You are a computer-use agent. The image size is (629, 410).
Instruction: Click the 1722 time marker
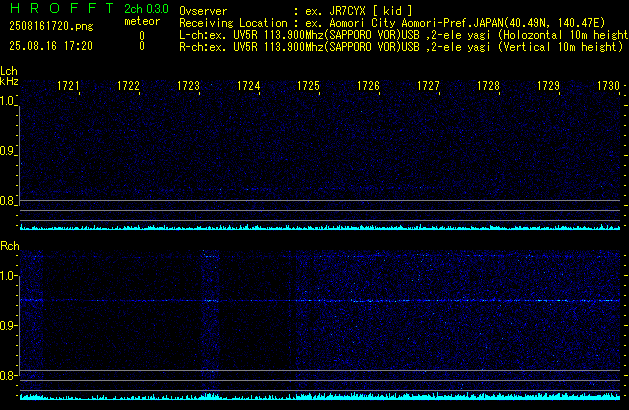(128, 86)
